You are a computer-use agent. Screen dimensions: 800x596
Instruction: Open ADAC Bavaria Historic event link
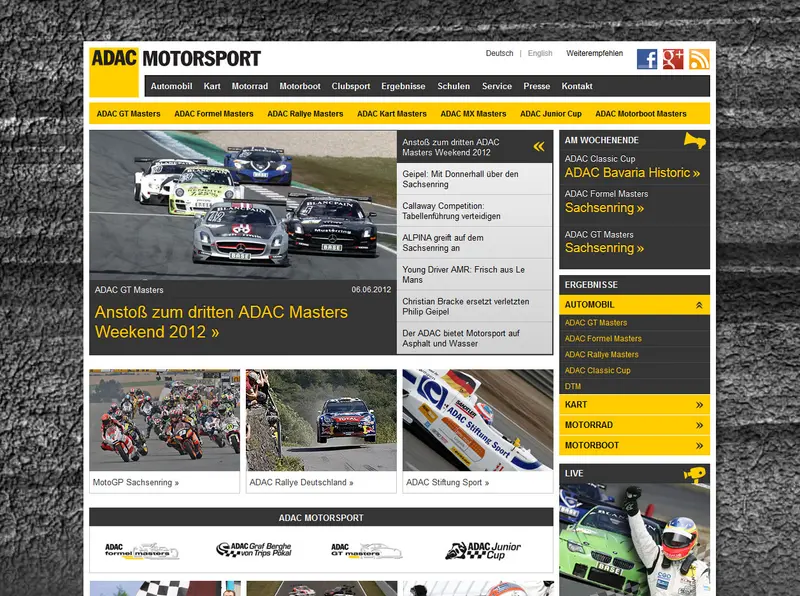click(x=632, y=173)
